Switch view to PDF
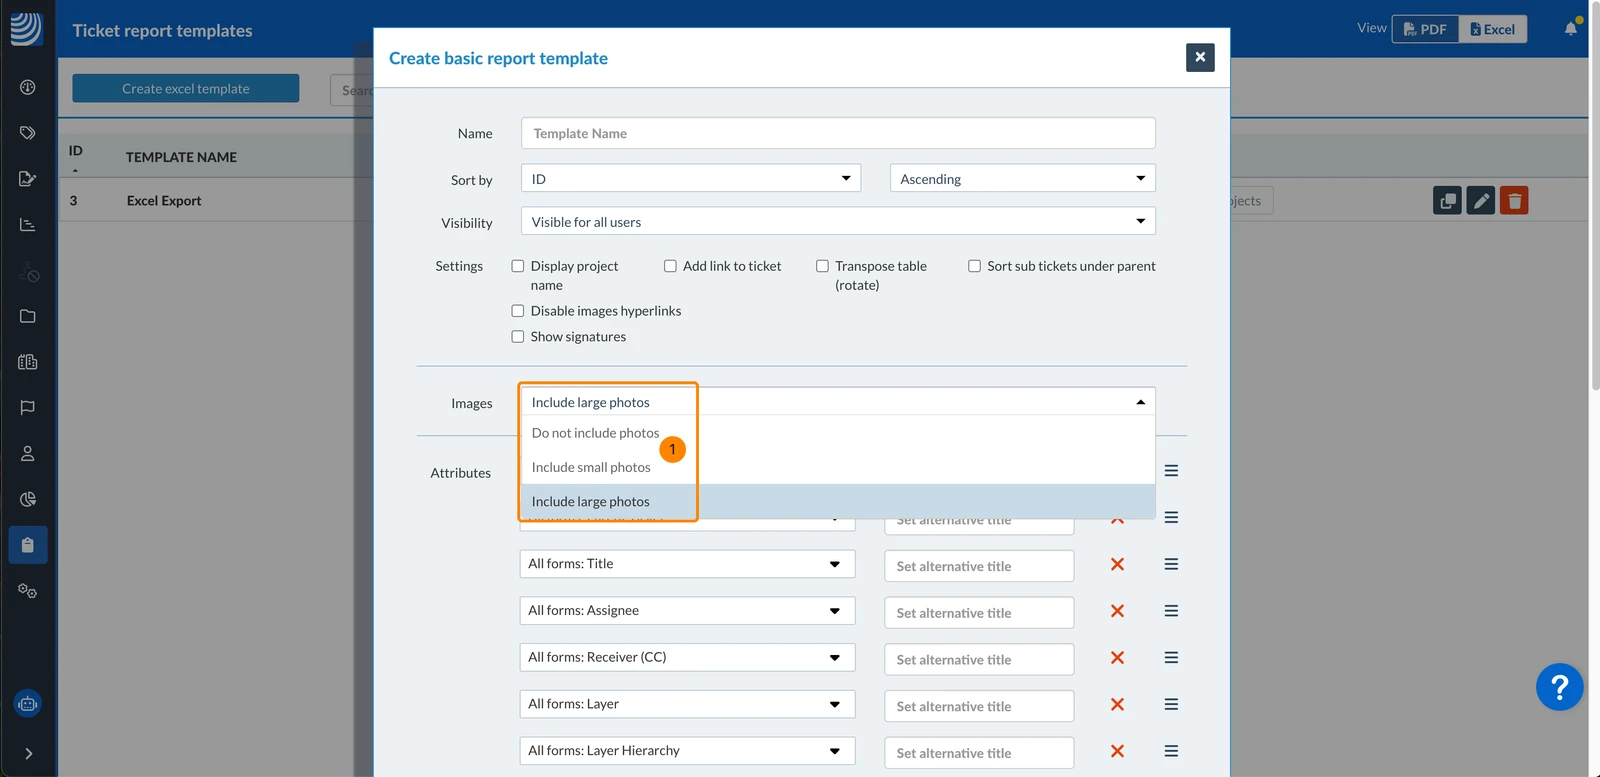The width and height of the screenshot is (1600, 777). pyautogui.click(x=1425, y=29)
